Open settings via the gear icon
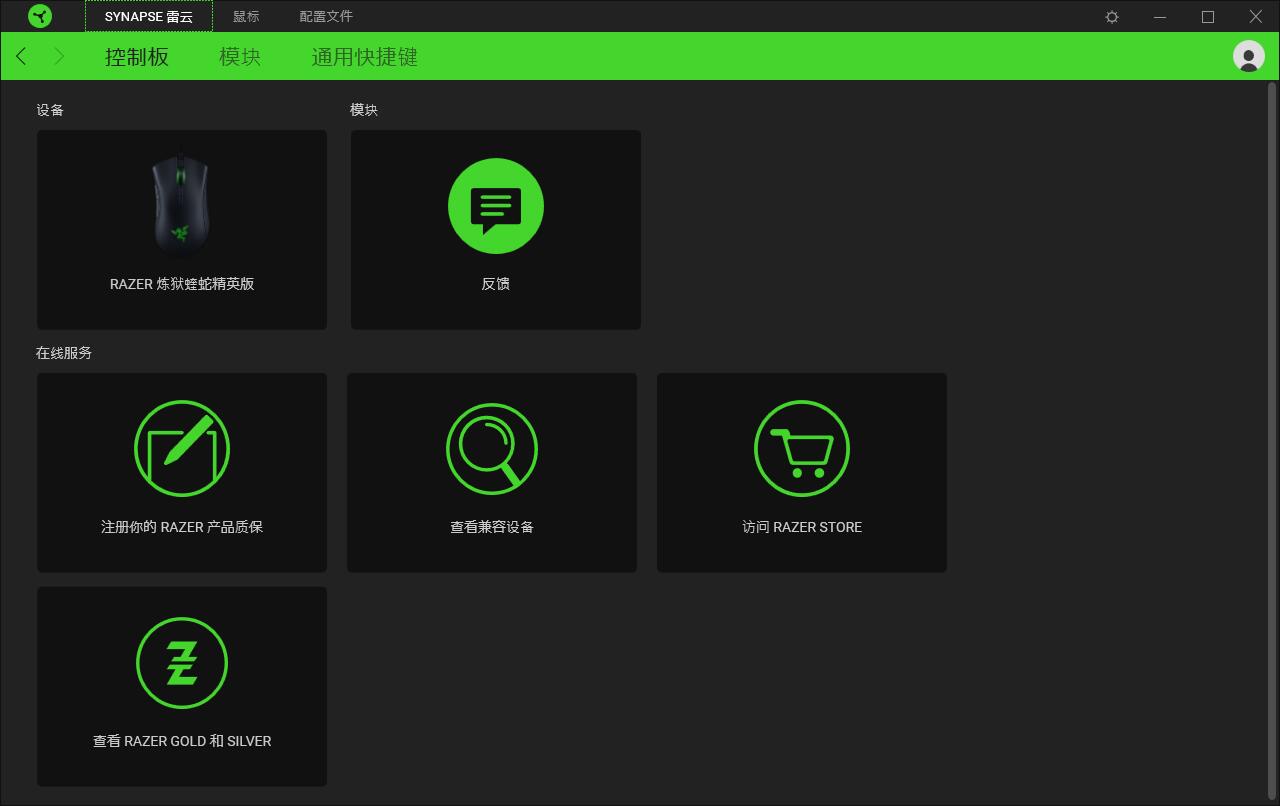1280x806 pixels. tap(1112, 17)
